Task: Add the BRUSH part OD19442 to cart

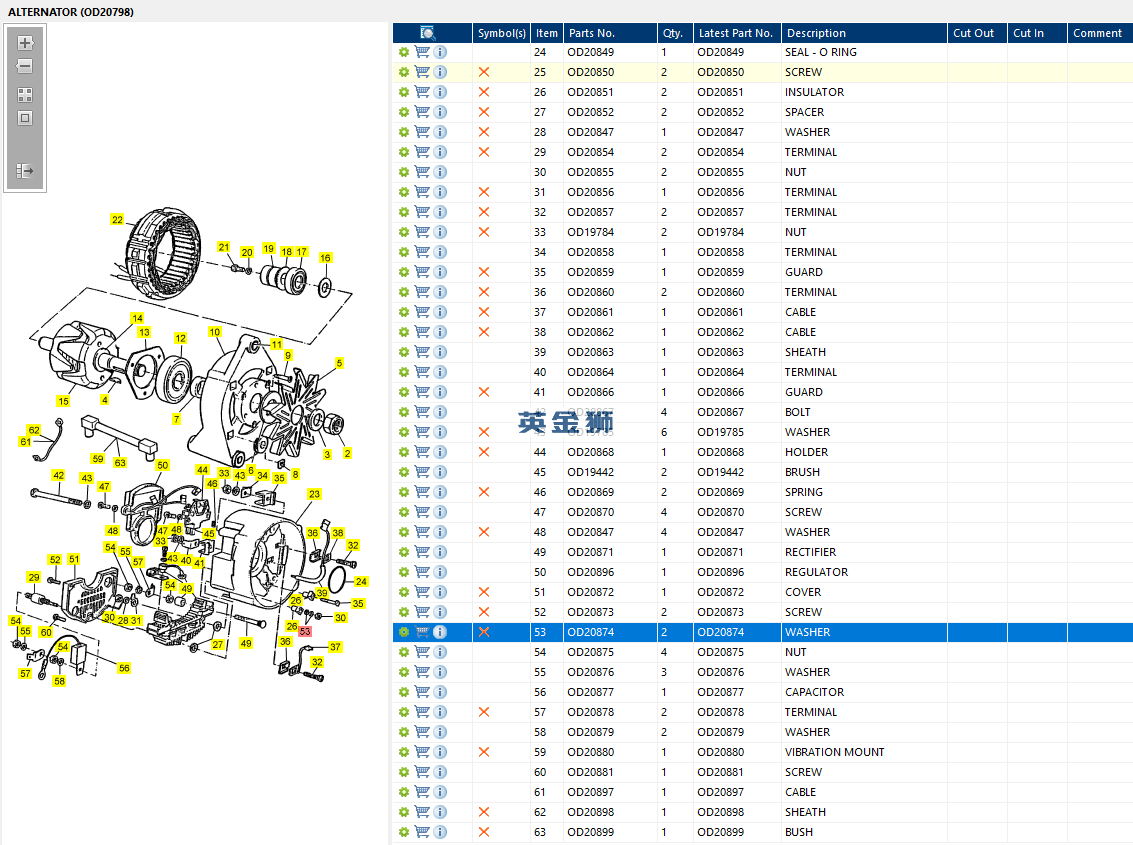Action: [x=422, y=472]
